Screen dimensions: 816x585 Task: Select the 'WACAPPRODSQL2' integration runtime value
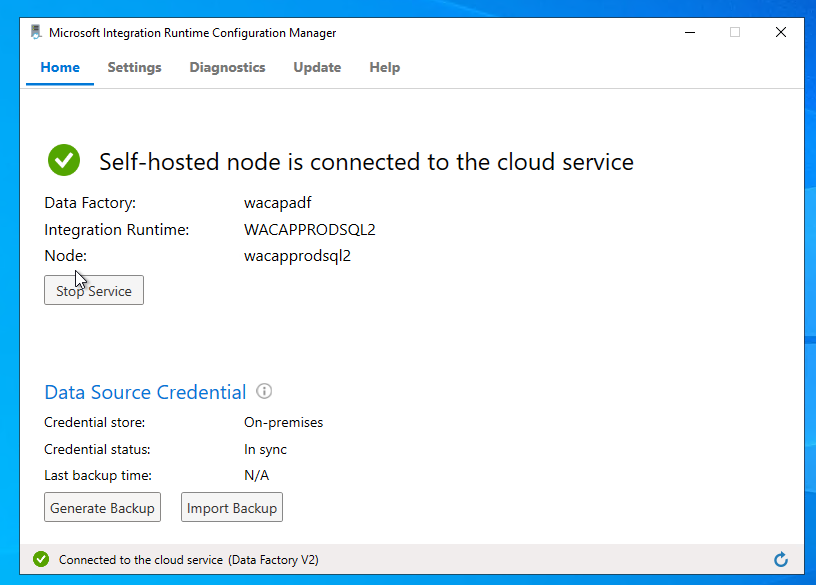click(x=310, y=230)
